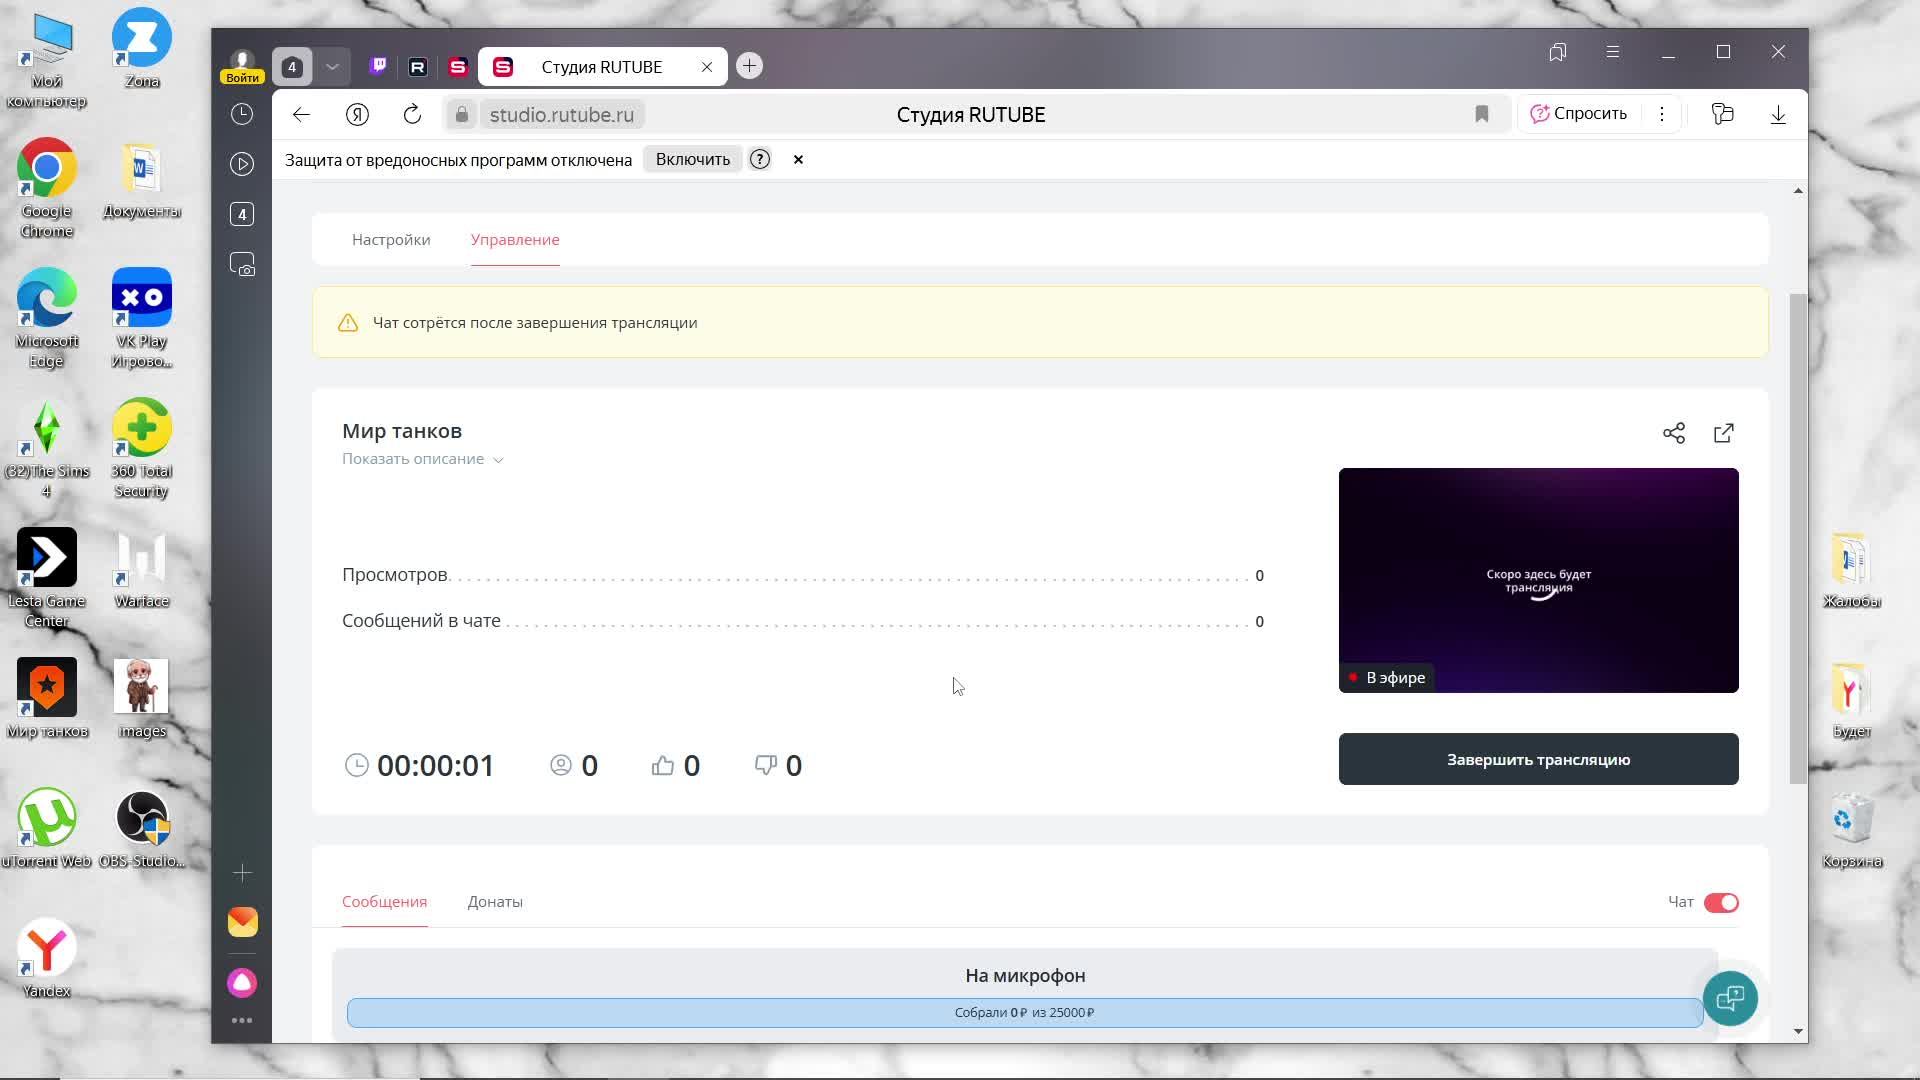Open browser history clock icon in sidebar
This screenshot has width=1920, height=1080.
242,114
